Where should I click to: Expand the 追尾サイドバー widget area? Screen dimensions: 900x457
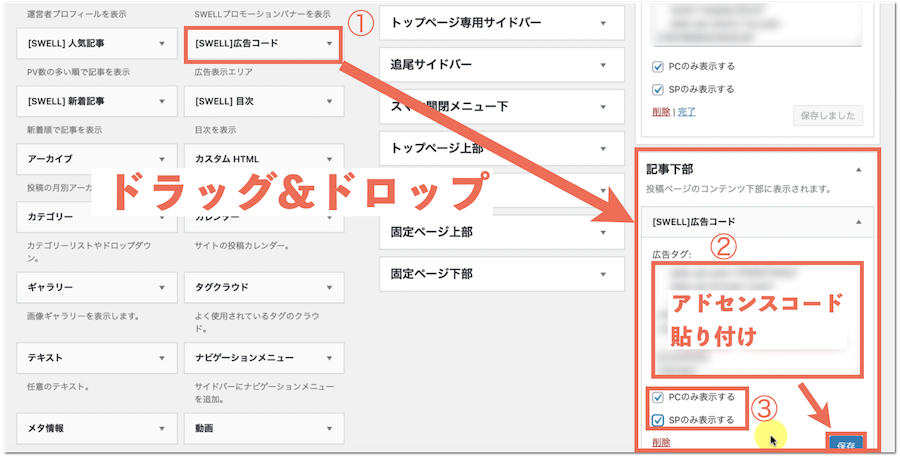pyautogui.click(x=604, y=64)
